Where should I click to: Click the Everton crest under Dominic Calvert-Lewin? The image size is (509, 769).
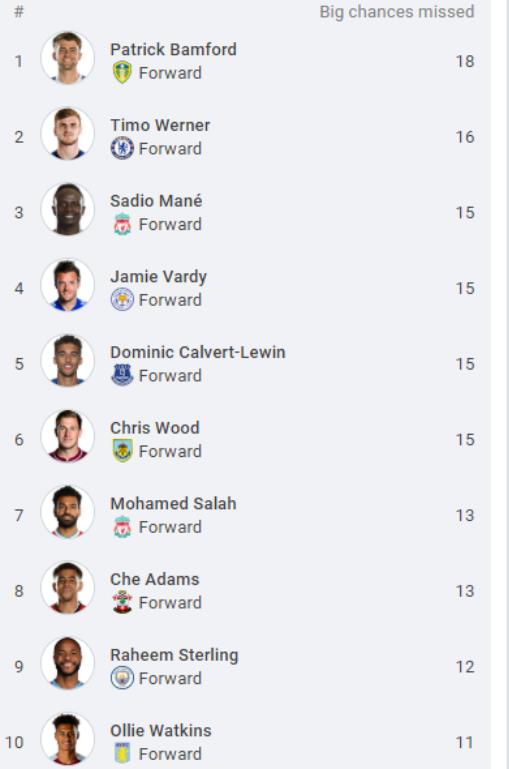click(122, 375)
